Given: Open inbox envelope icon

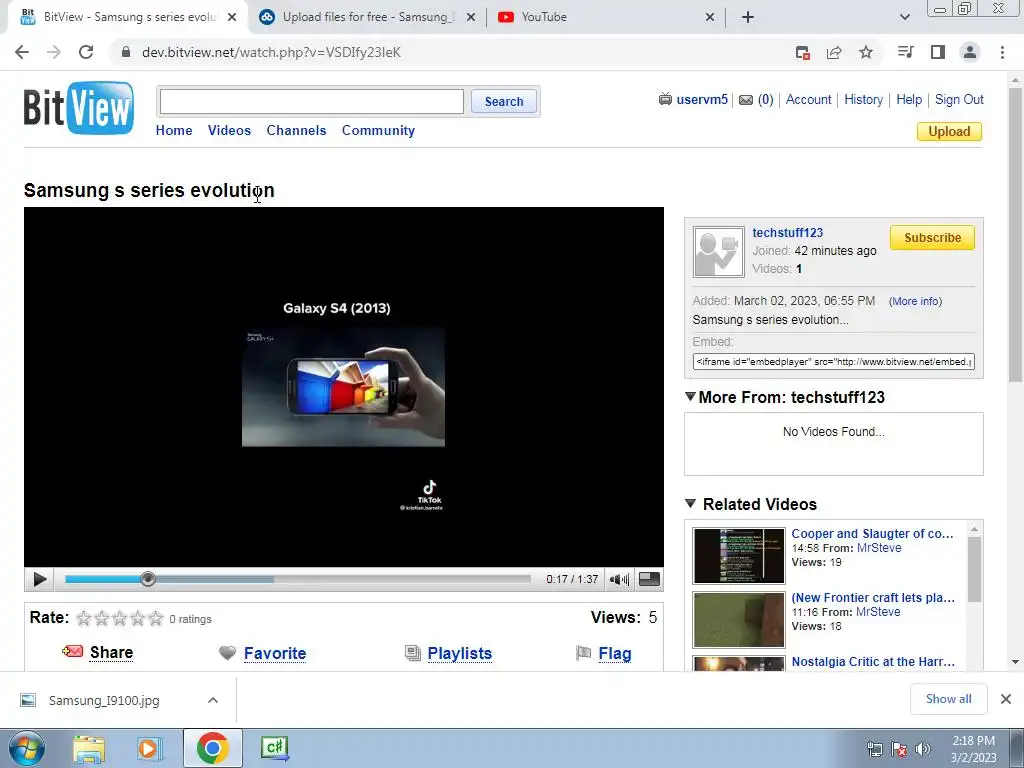Looking at the screenshot, I should pos(746,100).
